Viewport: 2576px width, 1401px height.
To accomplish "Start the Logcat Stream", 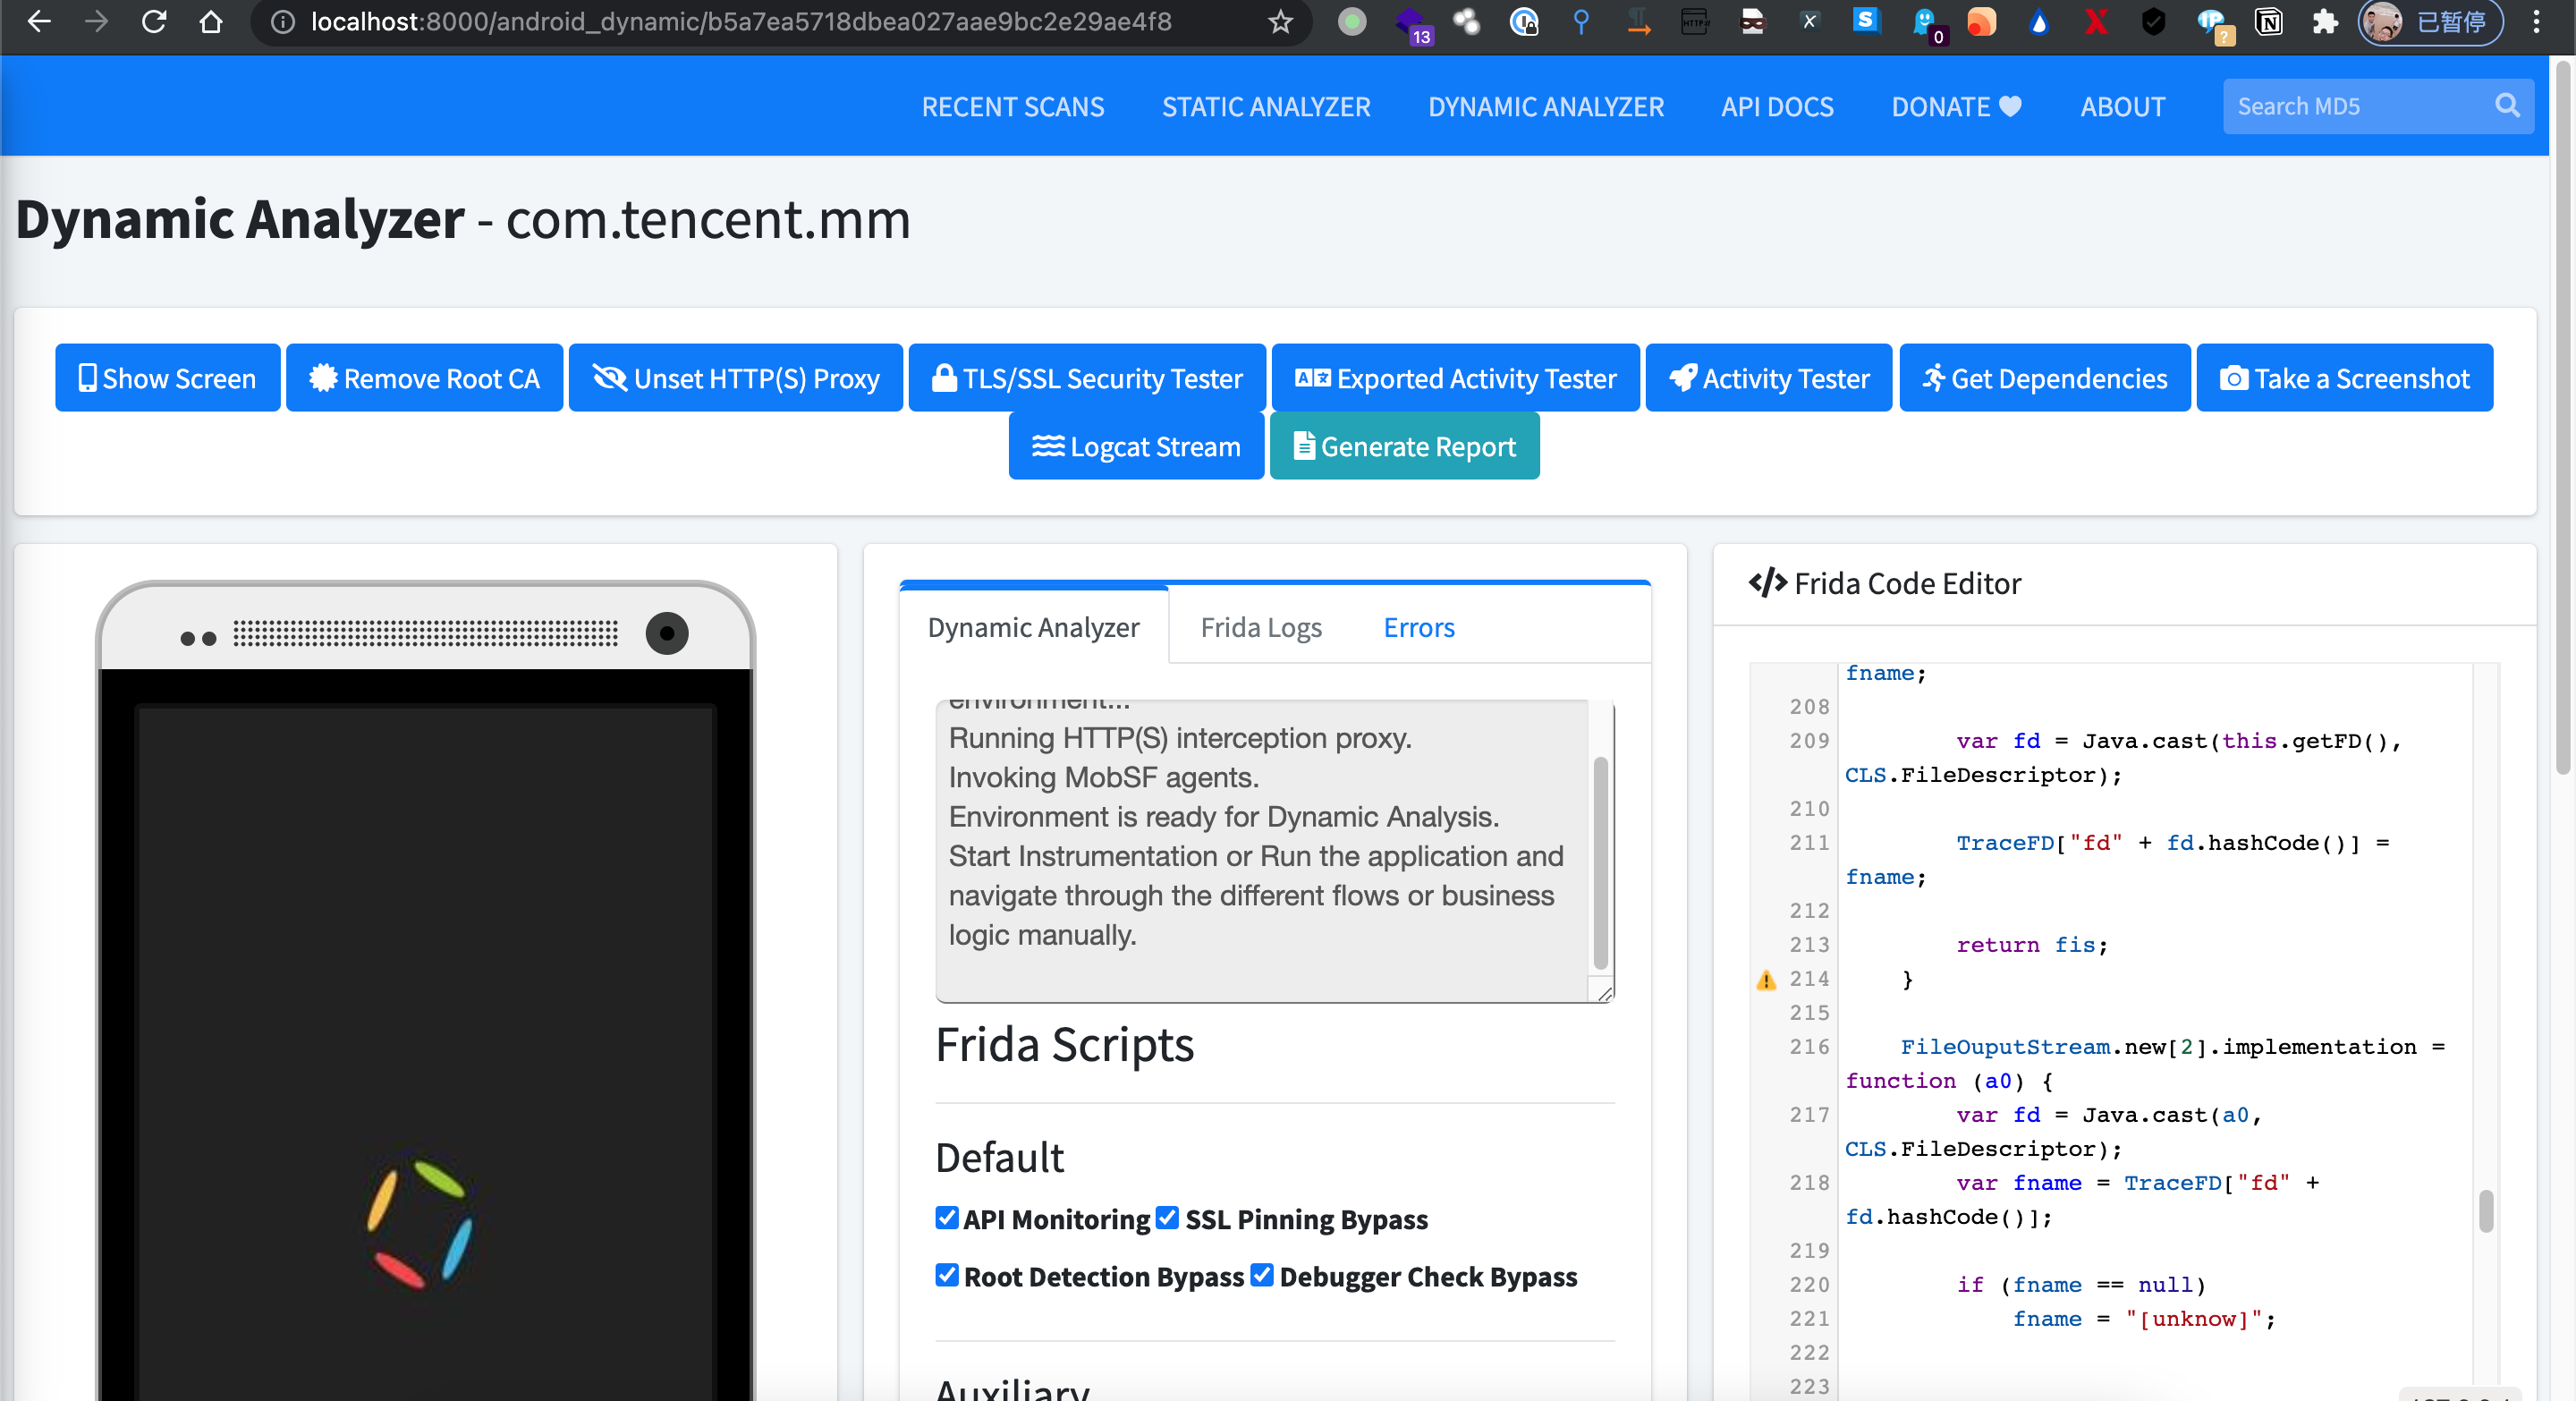I will [1136, 445].
